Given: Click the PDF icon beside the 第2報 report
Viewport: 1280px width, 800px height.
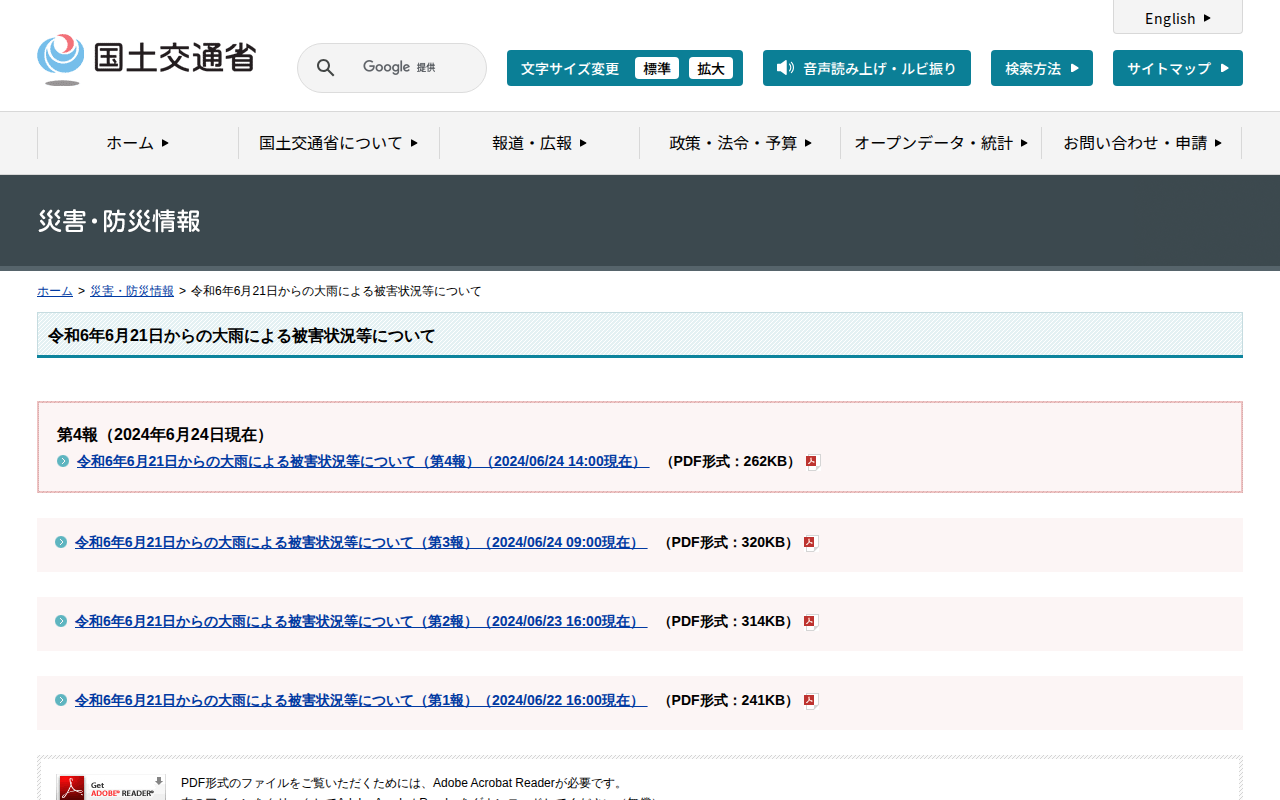Looking at the screenshot, I should coord(810,622).
